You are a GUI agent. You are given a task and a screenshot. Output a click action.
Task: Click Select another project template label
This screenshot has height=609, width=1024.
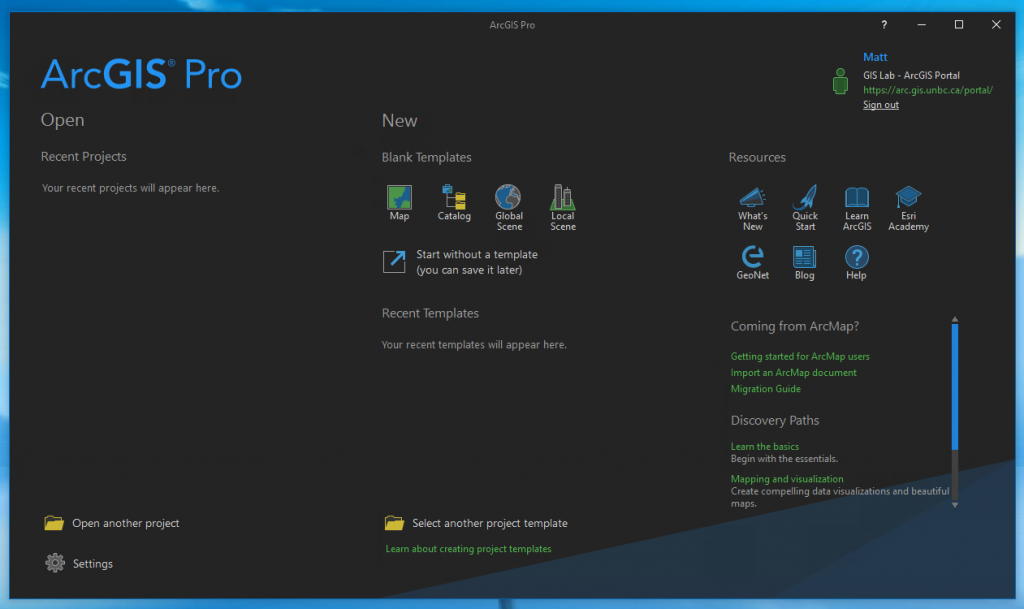point(490,523)
